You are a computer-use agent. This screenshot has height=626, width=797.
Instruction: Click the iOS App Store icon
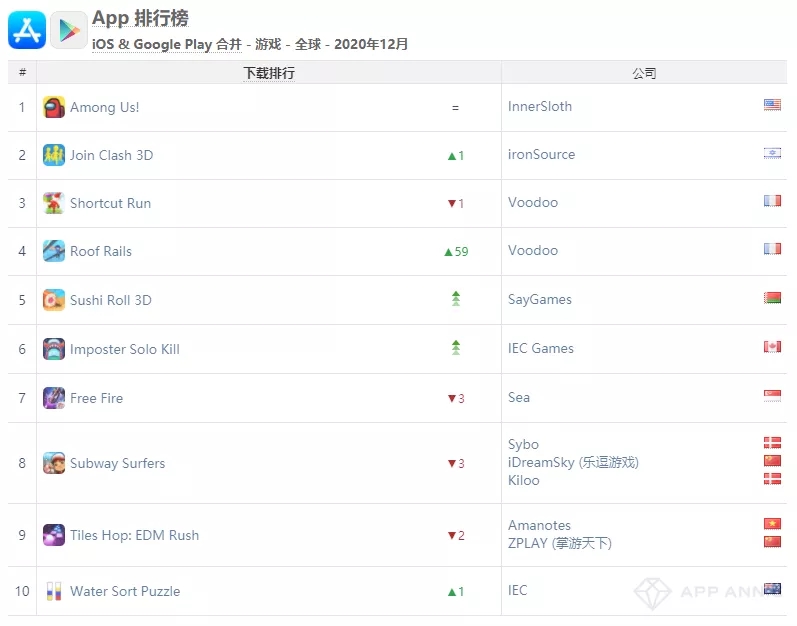(x=27, y=30)
